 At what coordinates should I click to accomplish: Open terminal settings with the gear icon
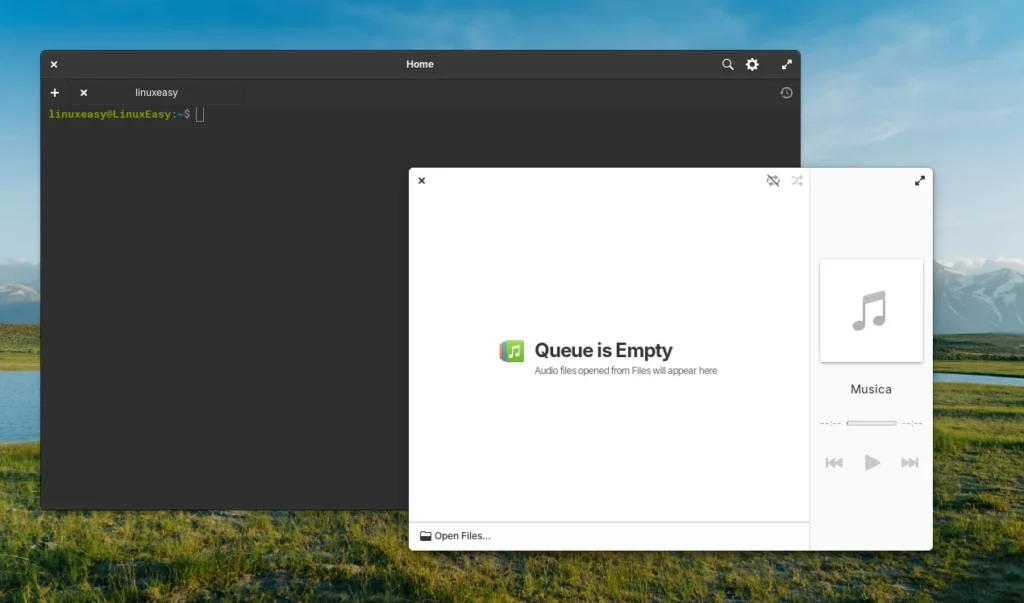(x=752, y=63)
